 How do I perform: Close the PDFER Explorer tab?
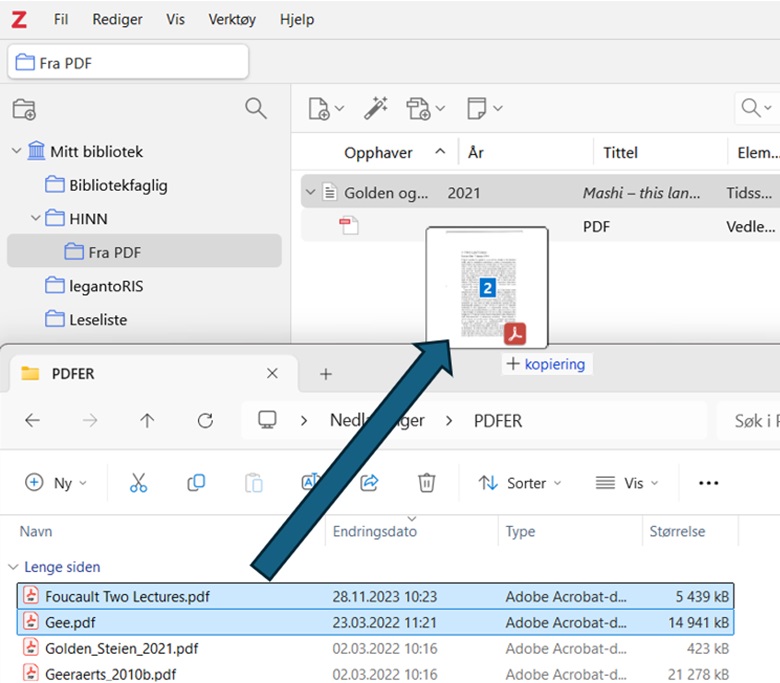point(272,373)
